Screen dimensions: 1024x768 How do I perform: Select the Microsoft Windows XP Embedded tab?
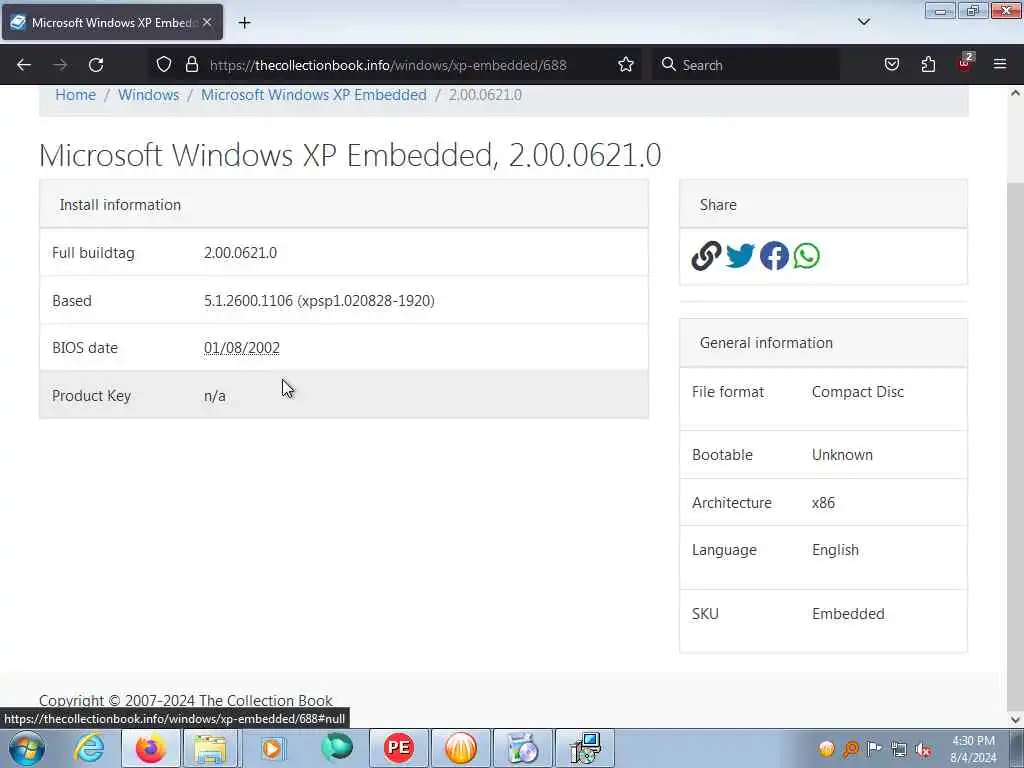[112, 22]
